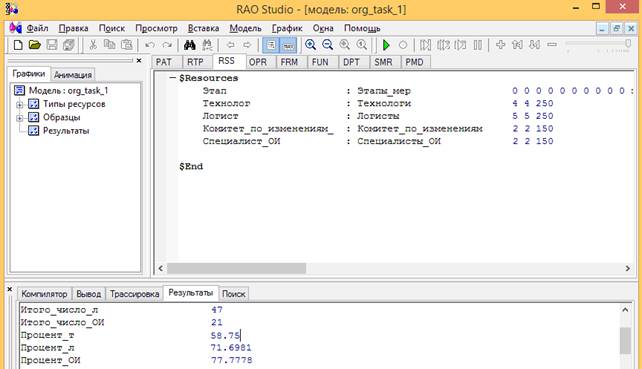
Task: Navigate back with left arrow icon
Action: tap(231, 45)
